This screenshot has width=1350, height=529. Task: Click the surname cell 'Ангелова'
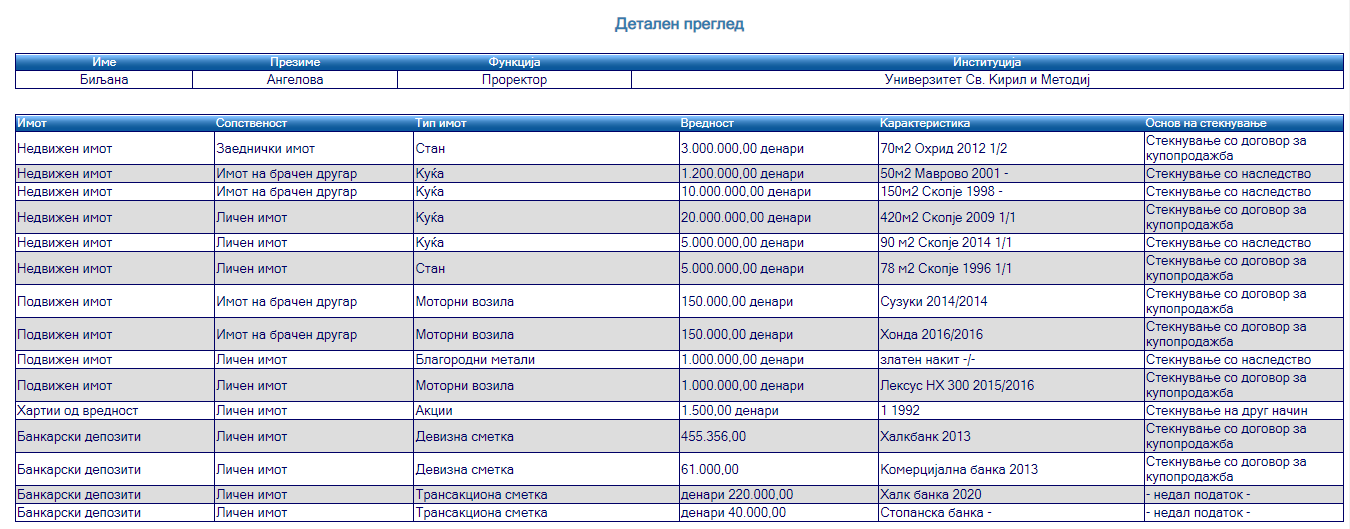pos(294,80)
